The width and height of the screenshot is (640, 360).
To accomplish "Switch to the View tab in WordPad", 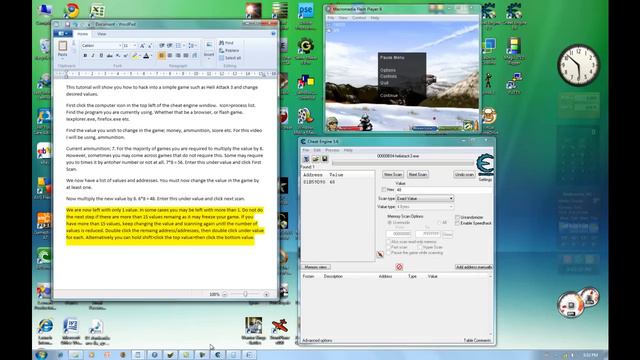I will coord(102,34).
